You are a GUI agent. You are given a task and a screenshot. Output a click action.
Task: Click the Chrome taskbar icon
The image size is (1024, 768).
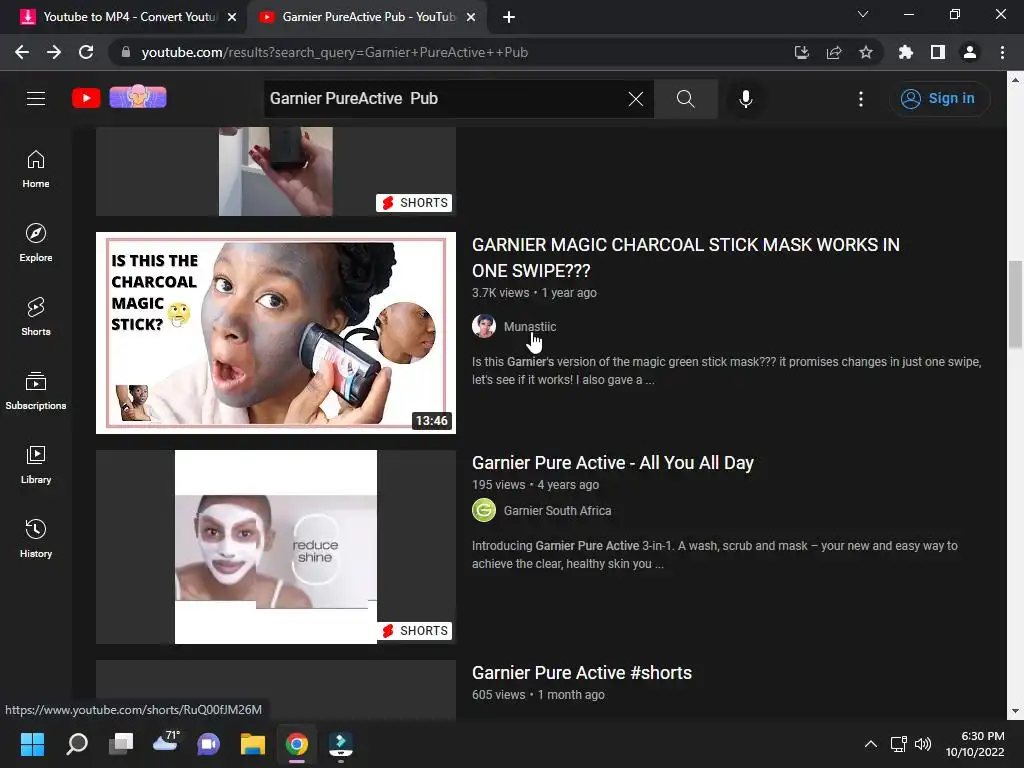click(x=296, y=744)
